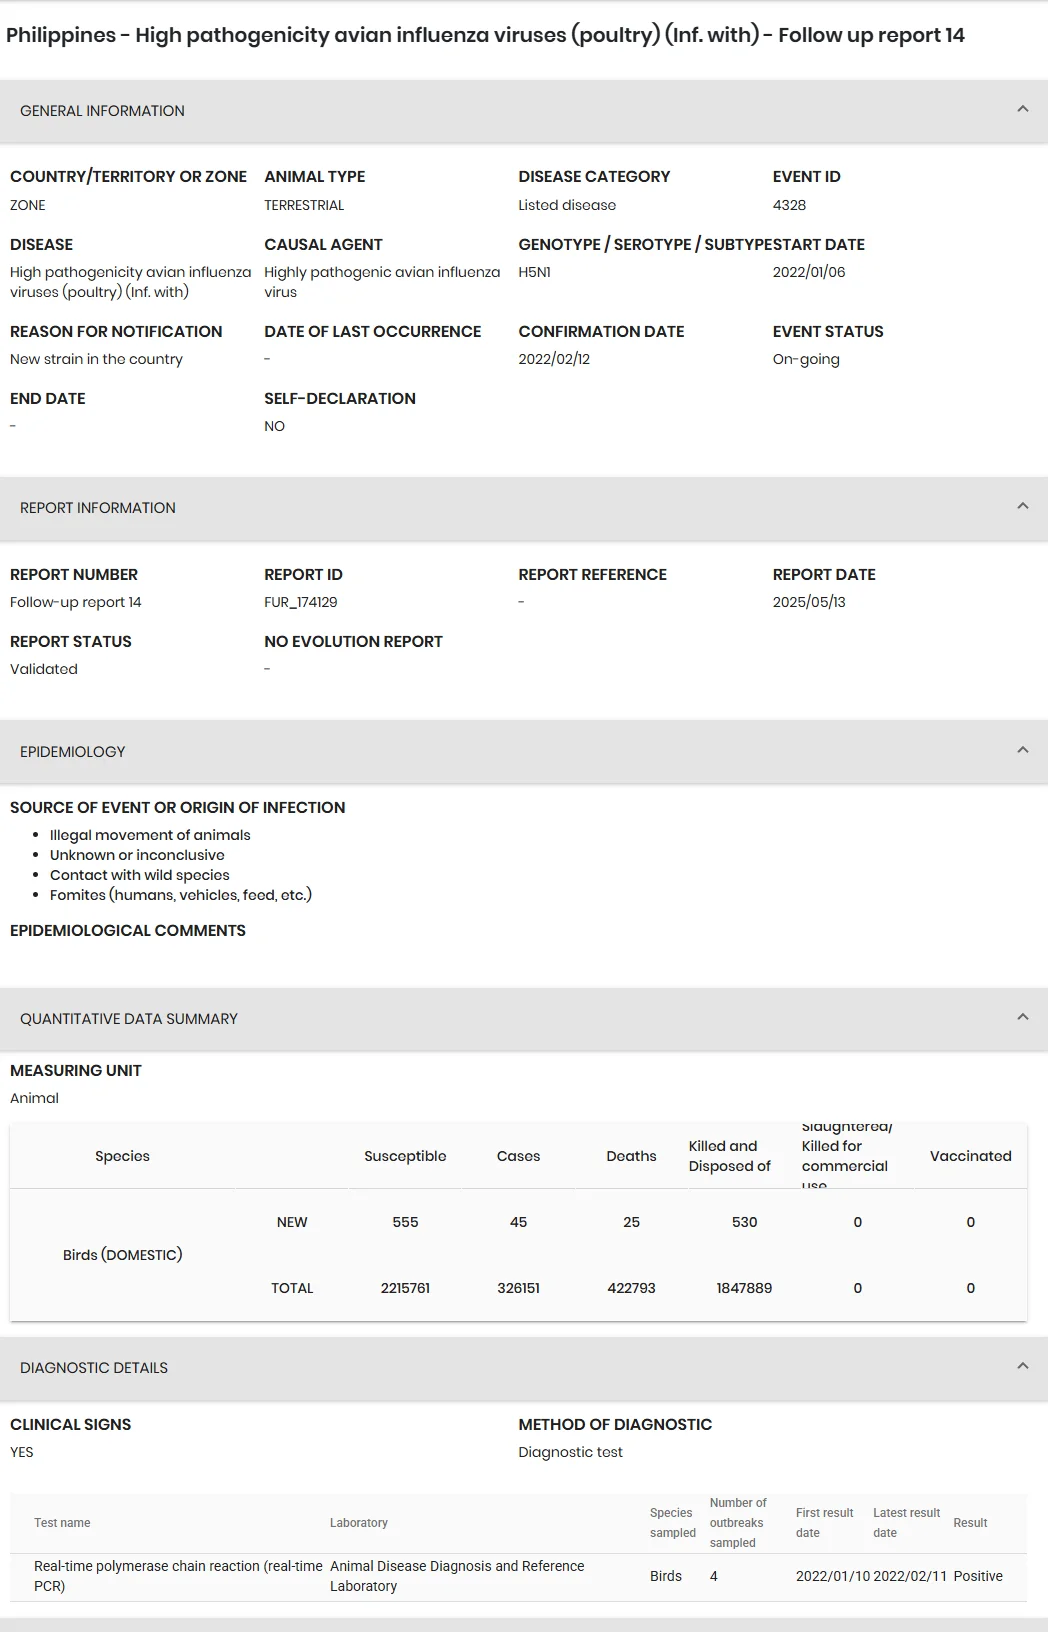This screenshot has width=1048, height=1632.
Task: Click the Killed and Disposed of header
Action: [730, 1156]
